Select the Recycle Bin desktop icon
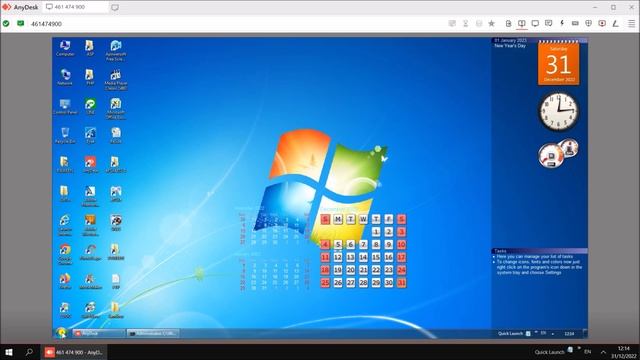This screenshot has height=360, width=640. click(65, 136)
